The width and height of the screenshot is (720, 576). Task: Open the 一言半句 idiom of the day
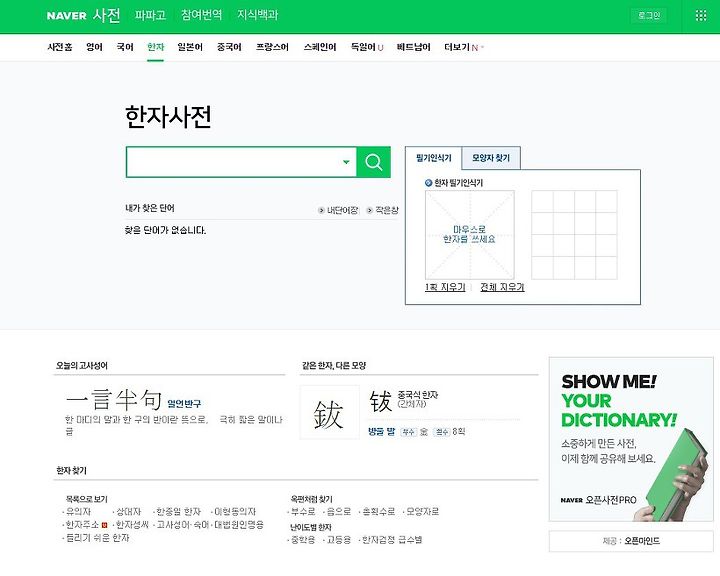113,399
